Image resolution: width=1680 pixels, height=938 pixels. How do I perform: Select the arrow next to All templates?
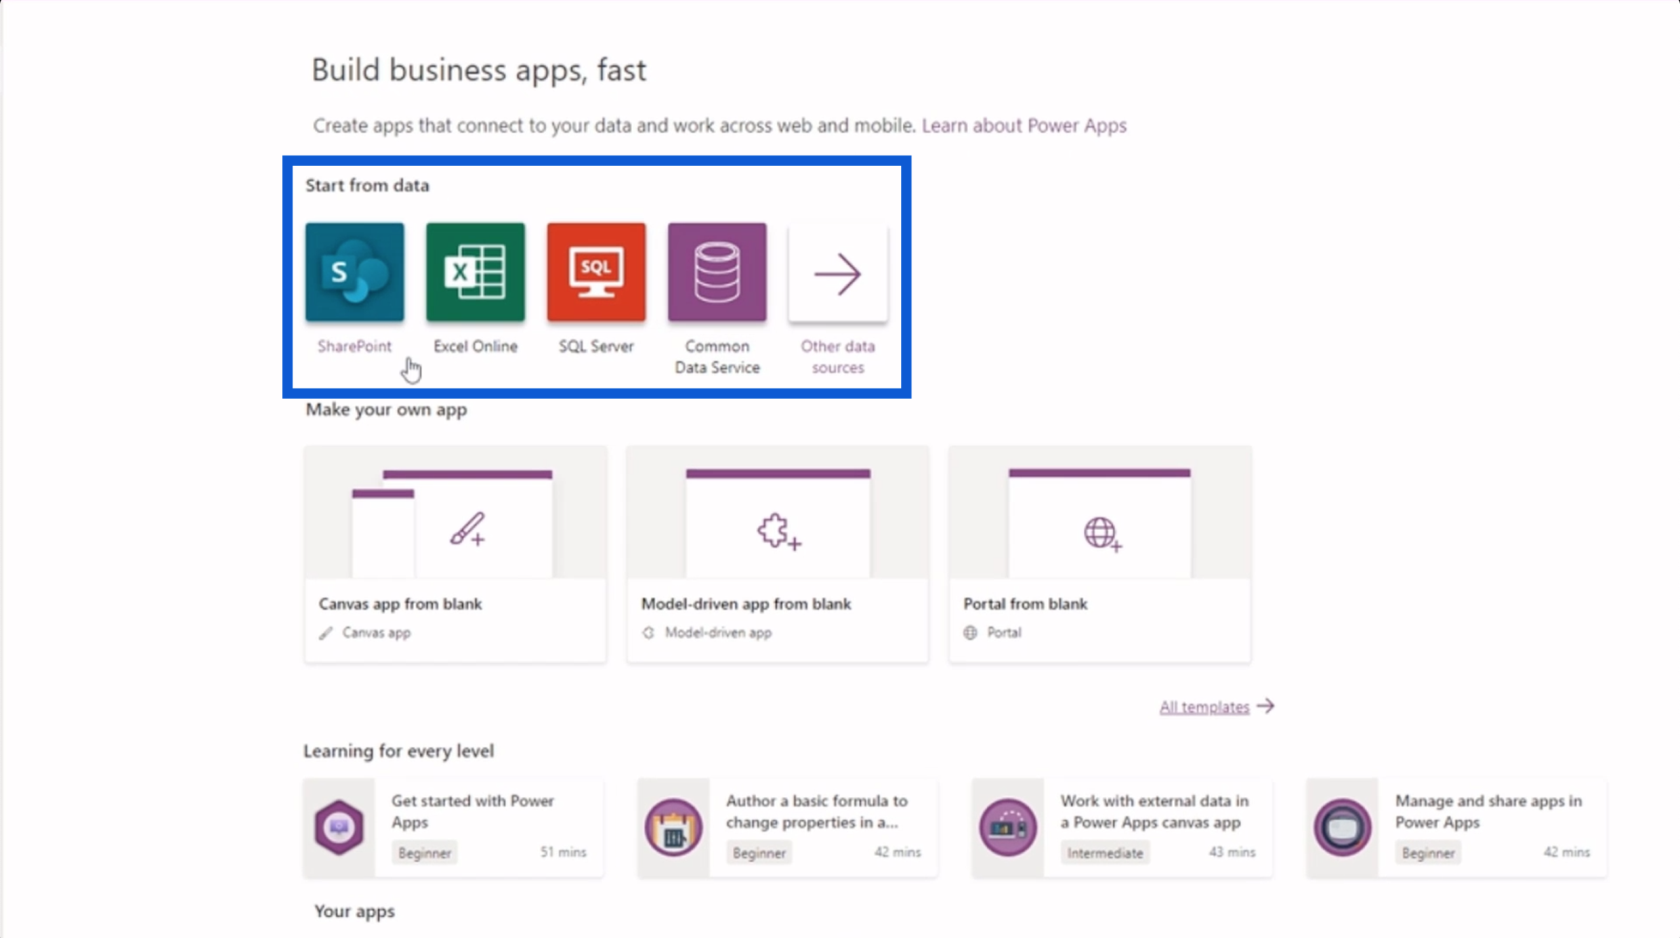pyautogui.click(x=1266, y=706)
